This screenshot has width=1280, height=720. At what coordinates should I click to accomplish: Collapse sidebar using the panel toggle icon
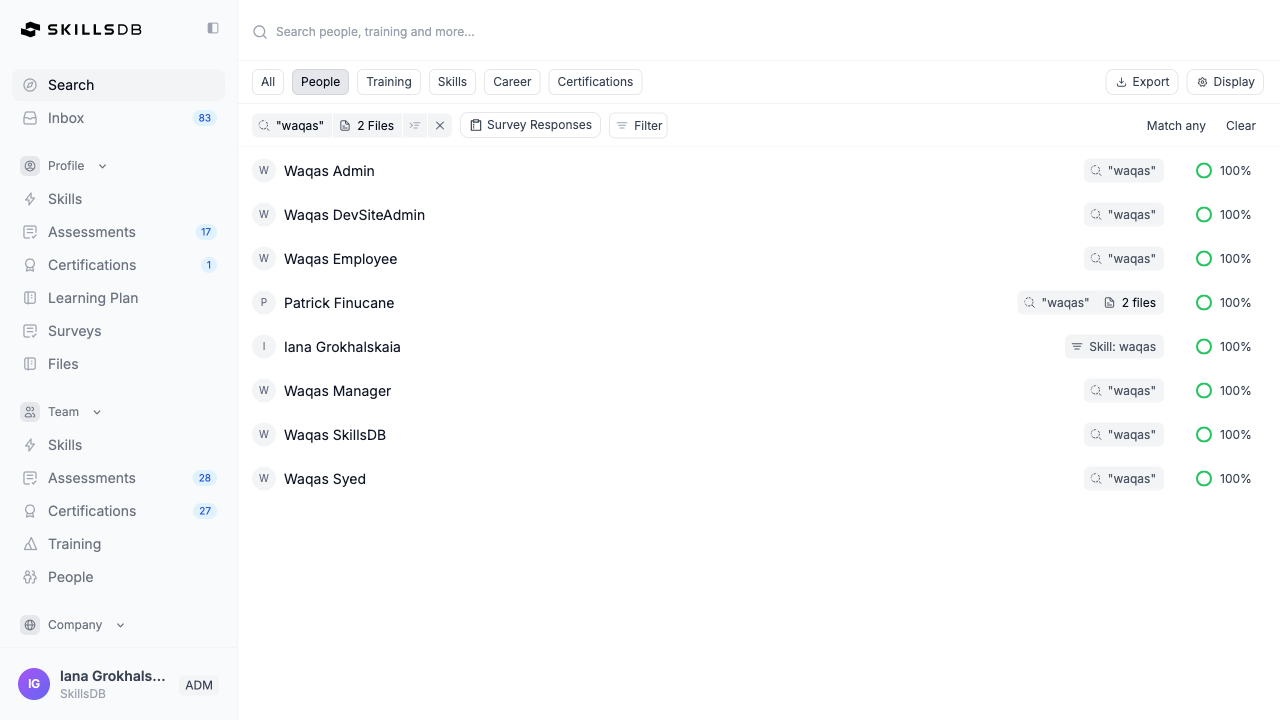pos(213,28)
